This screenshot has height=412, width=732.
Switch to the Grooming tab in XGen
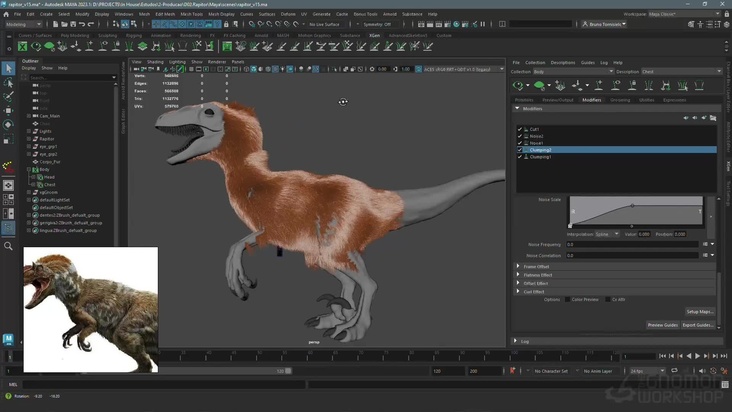pyautogui.click(x=620, y=100)
